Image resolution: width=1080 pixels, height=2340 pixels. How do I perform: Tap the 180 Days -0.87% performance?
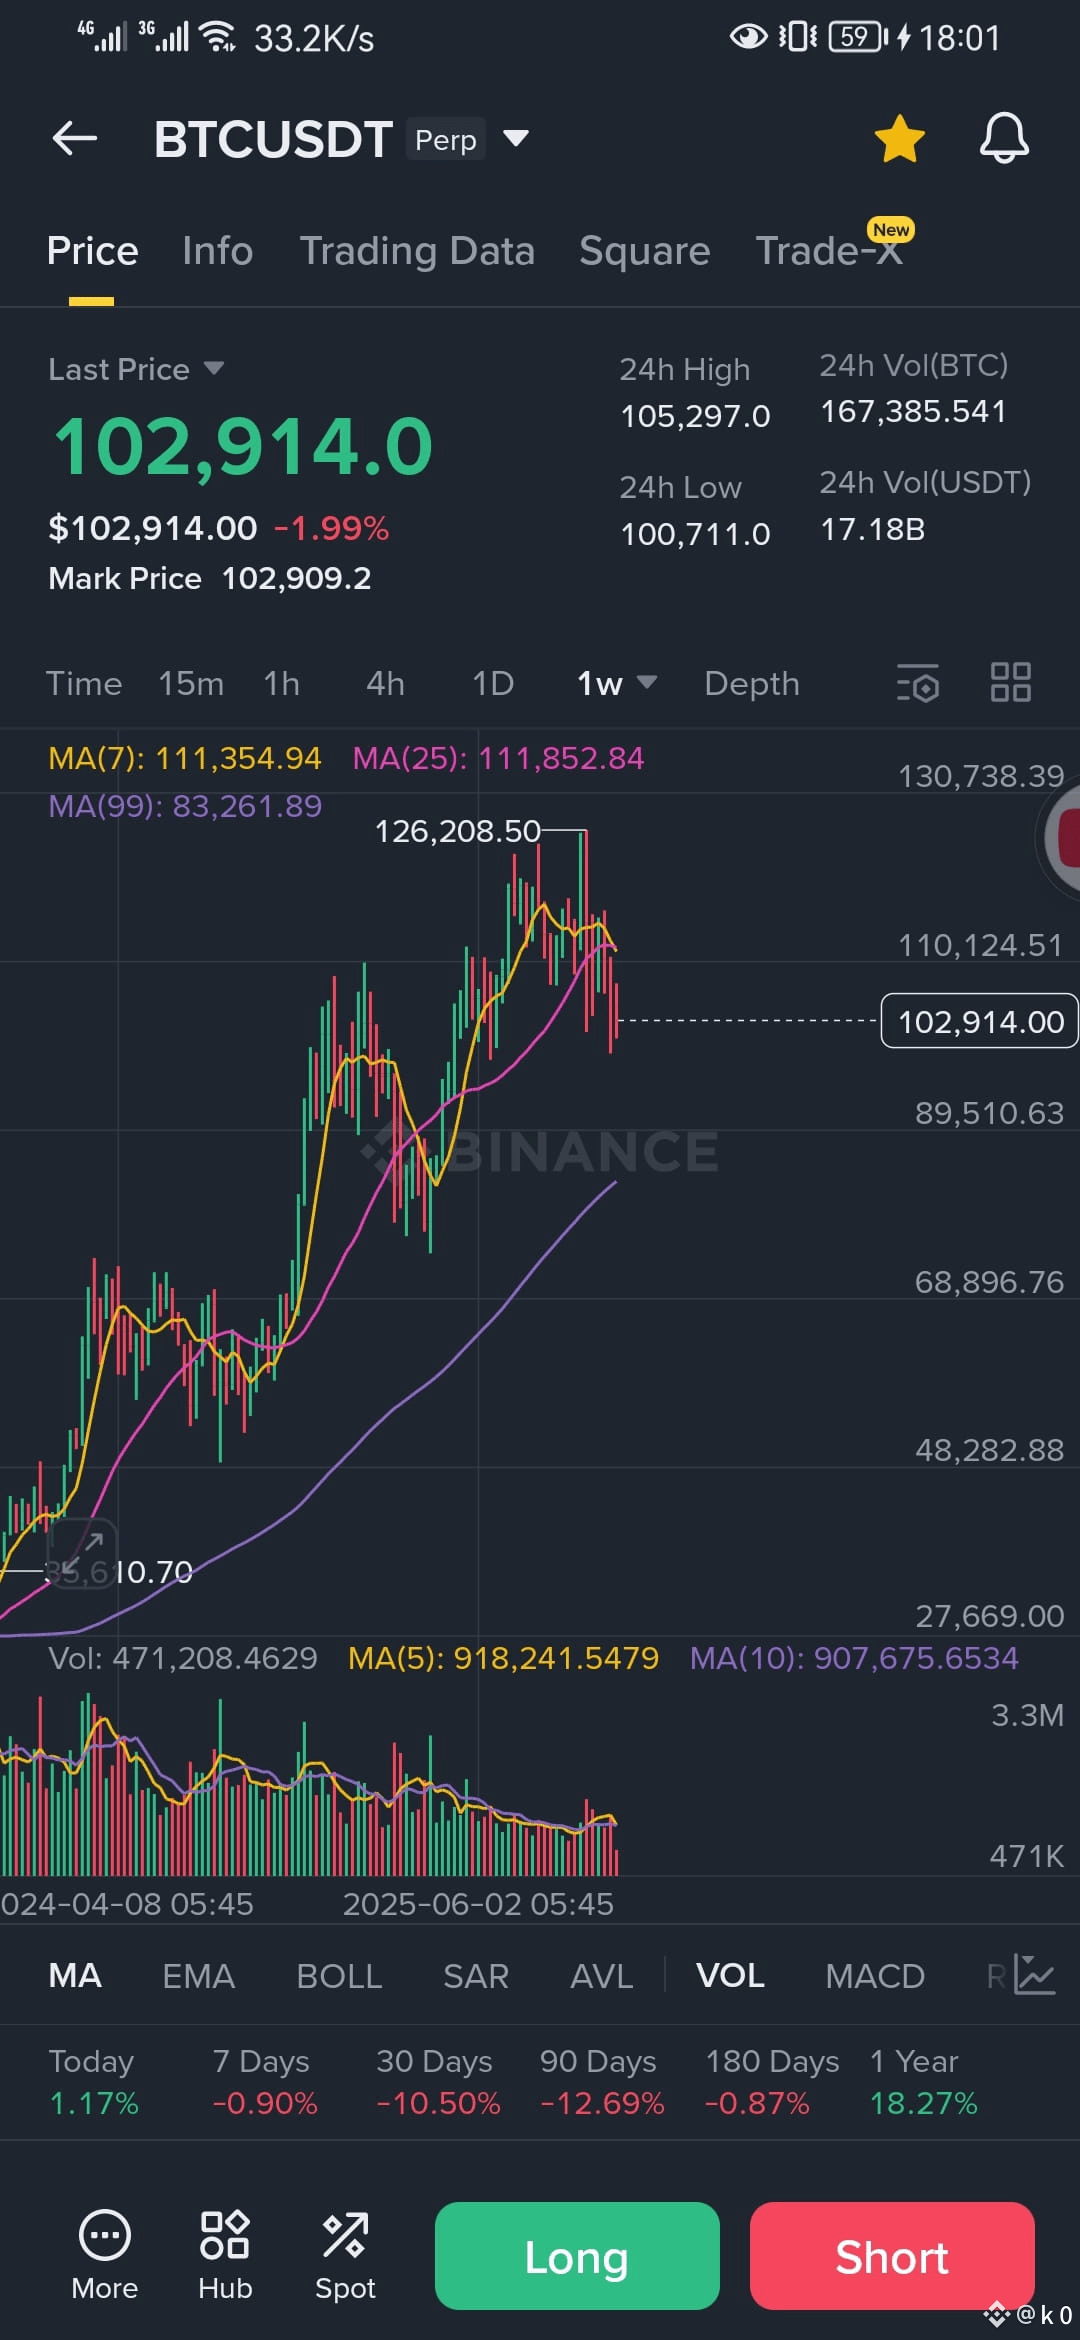click(772, 2082)
